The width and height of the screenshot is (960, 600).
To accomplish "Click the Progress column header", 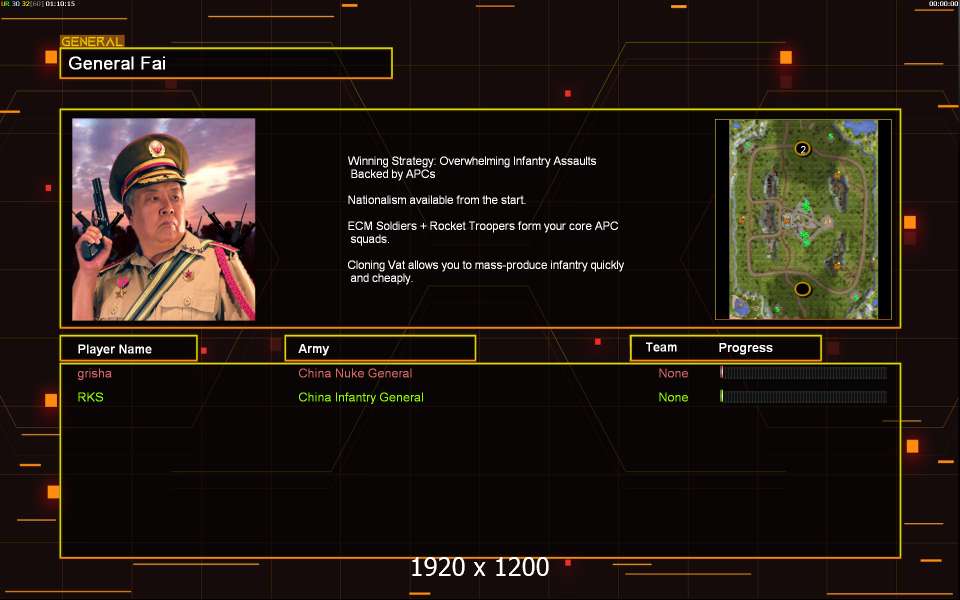I will (x=745, y=348).
